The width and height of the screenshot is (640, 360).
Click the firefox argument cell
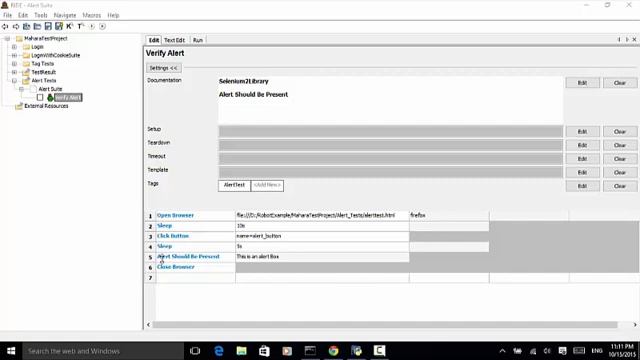(x=449, y=216)
